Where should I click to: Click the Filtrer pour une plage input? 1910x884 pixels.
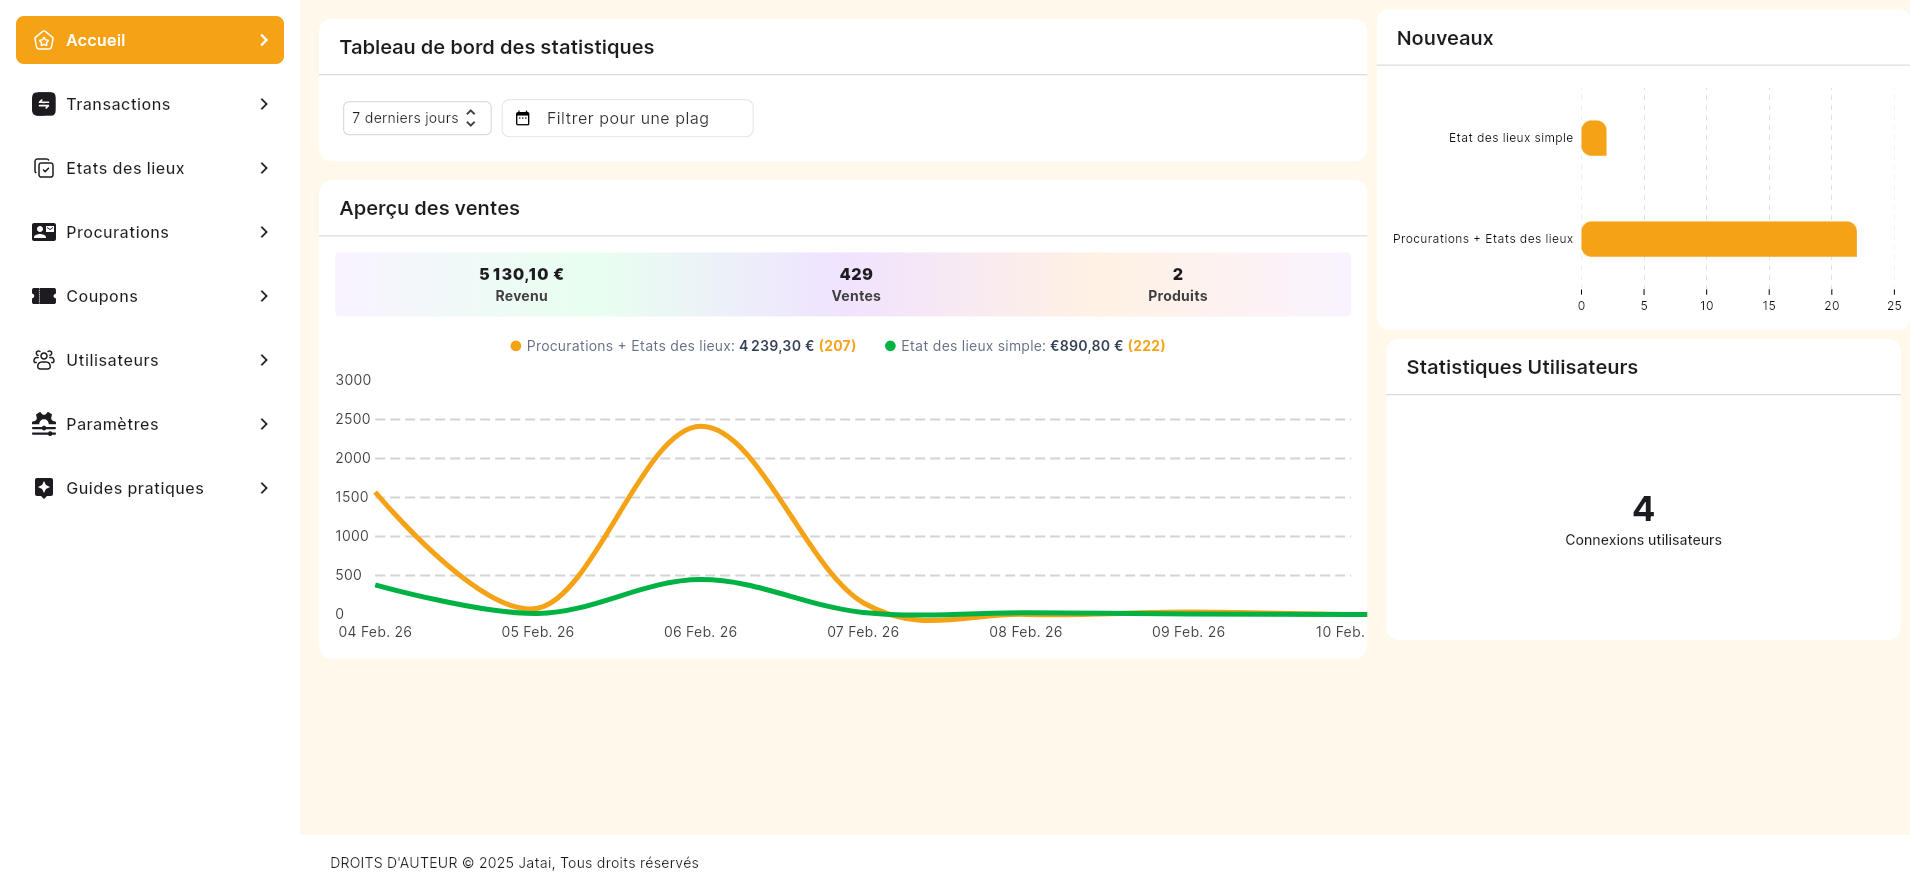click(640, 118)
